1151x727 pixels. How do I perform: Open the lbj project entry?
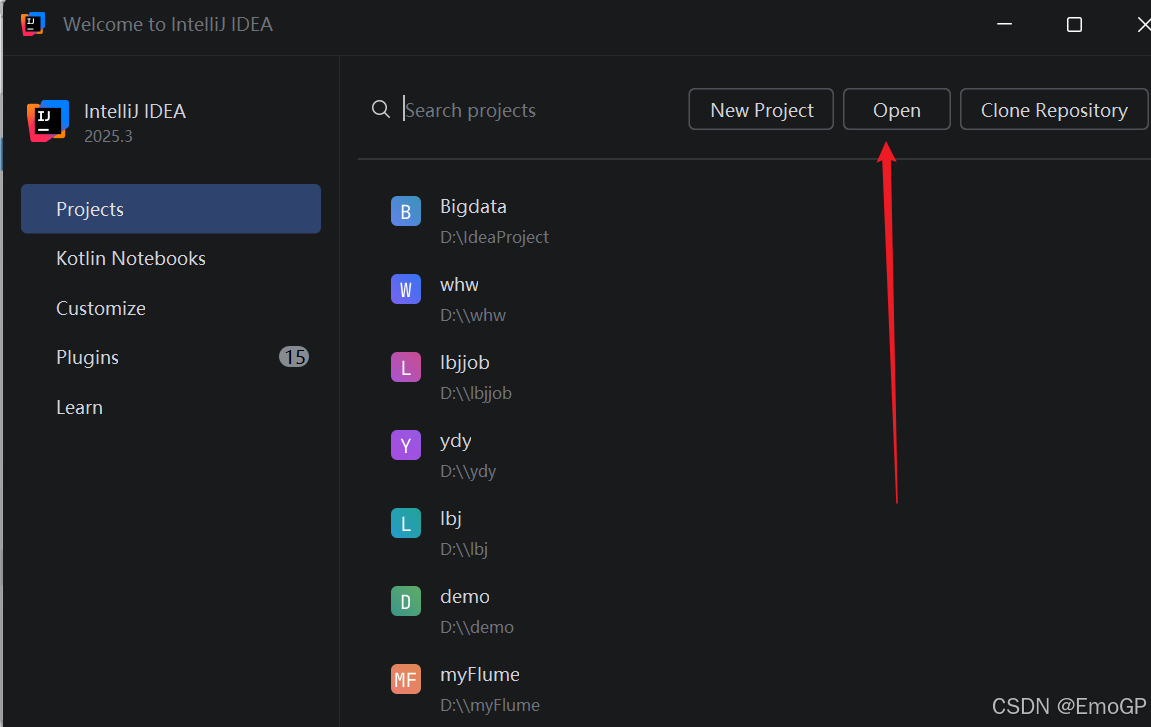(450, 518)
